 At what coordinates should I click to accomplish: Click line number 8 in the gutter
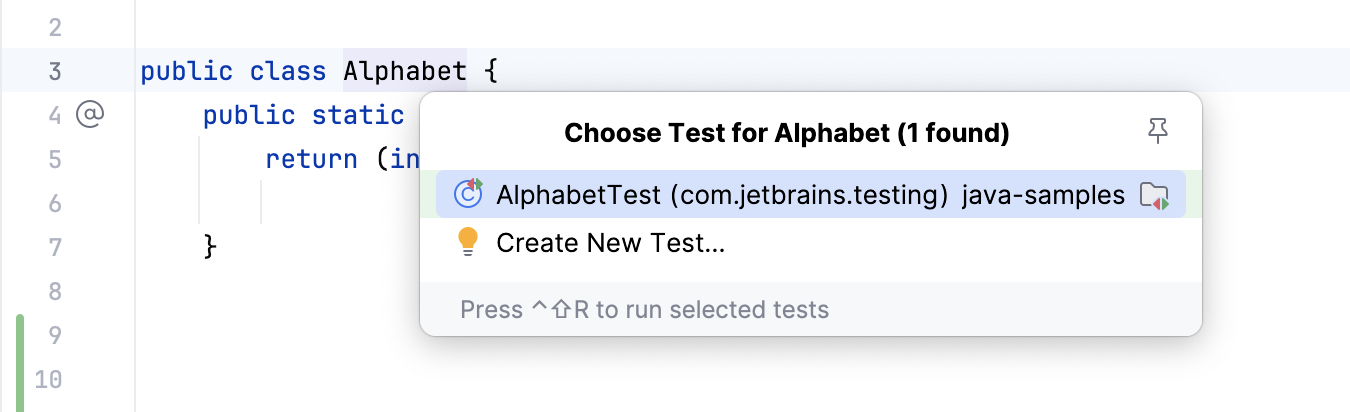pos(54,291)
